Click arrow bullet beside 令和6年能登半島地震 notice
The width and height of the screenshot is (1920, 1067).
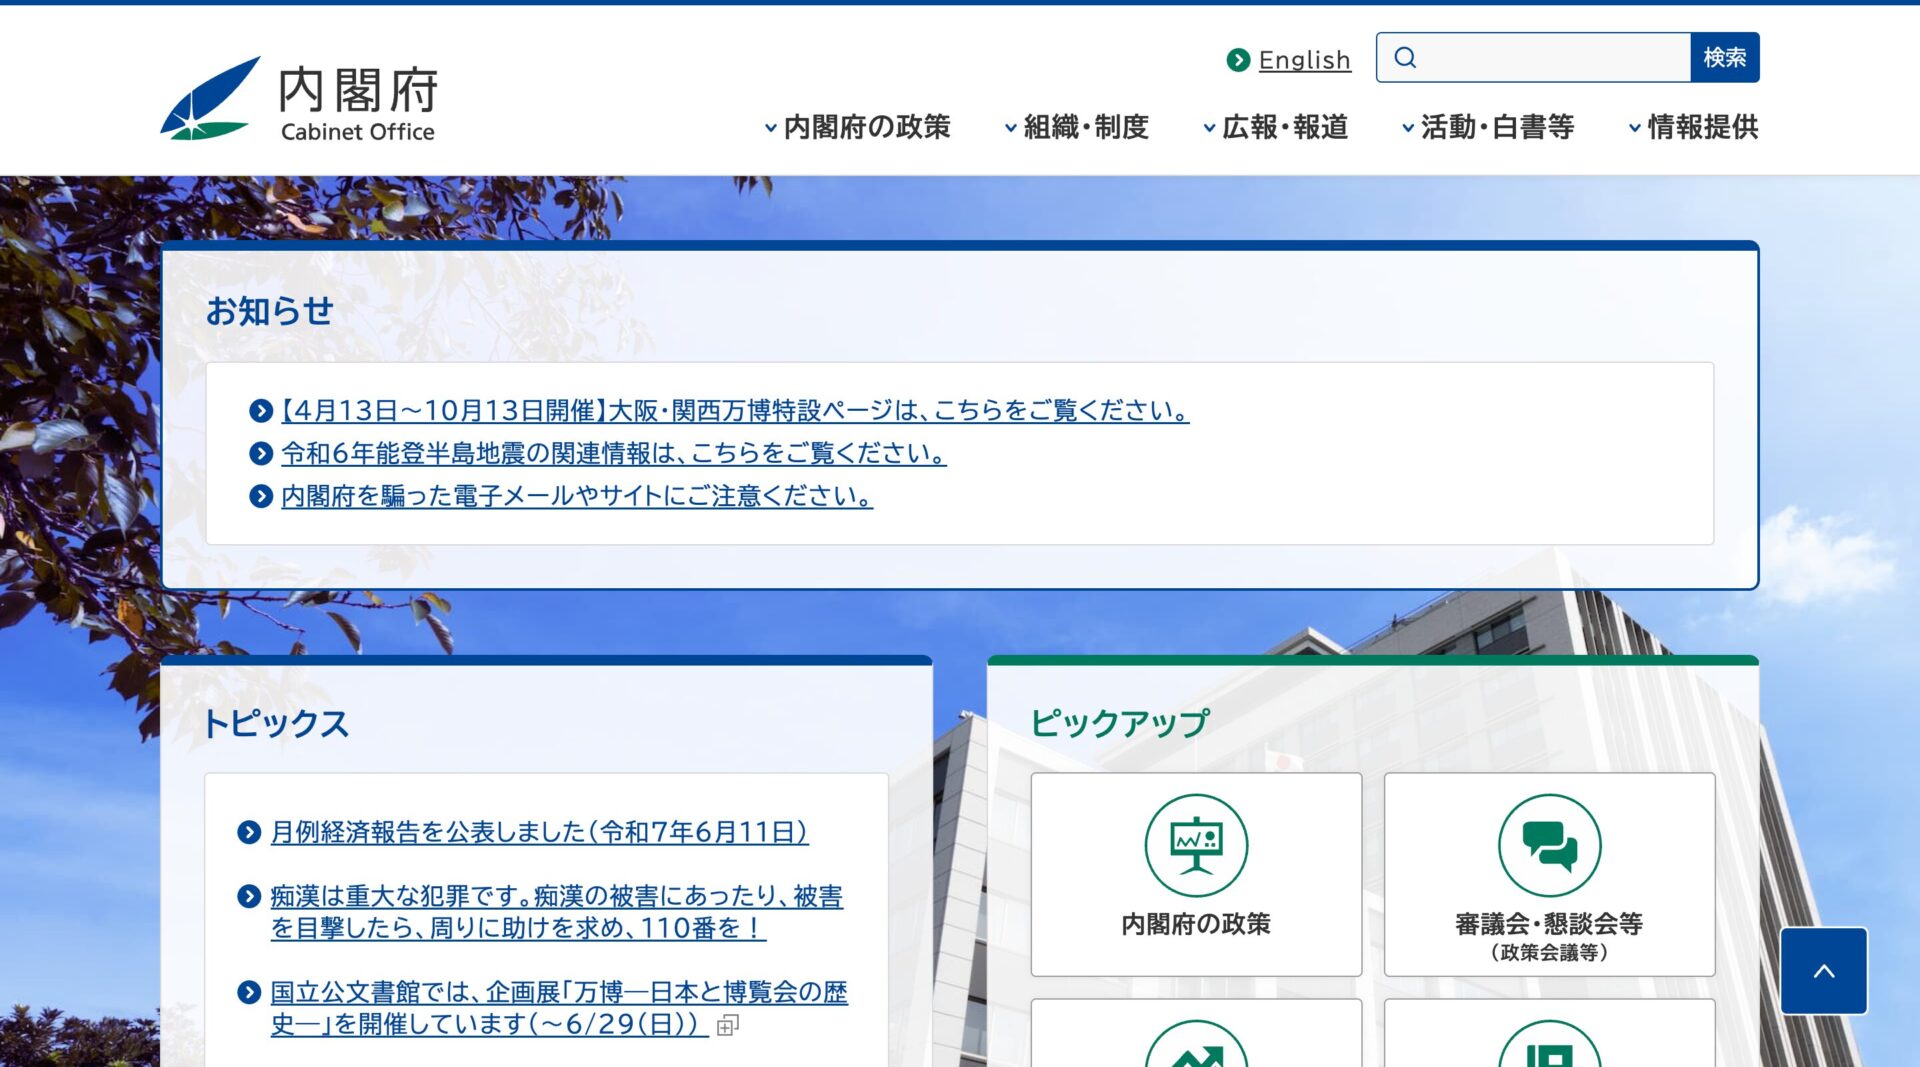(261, 454)
